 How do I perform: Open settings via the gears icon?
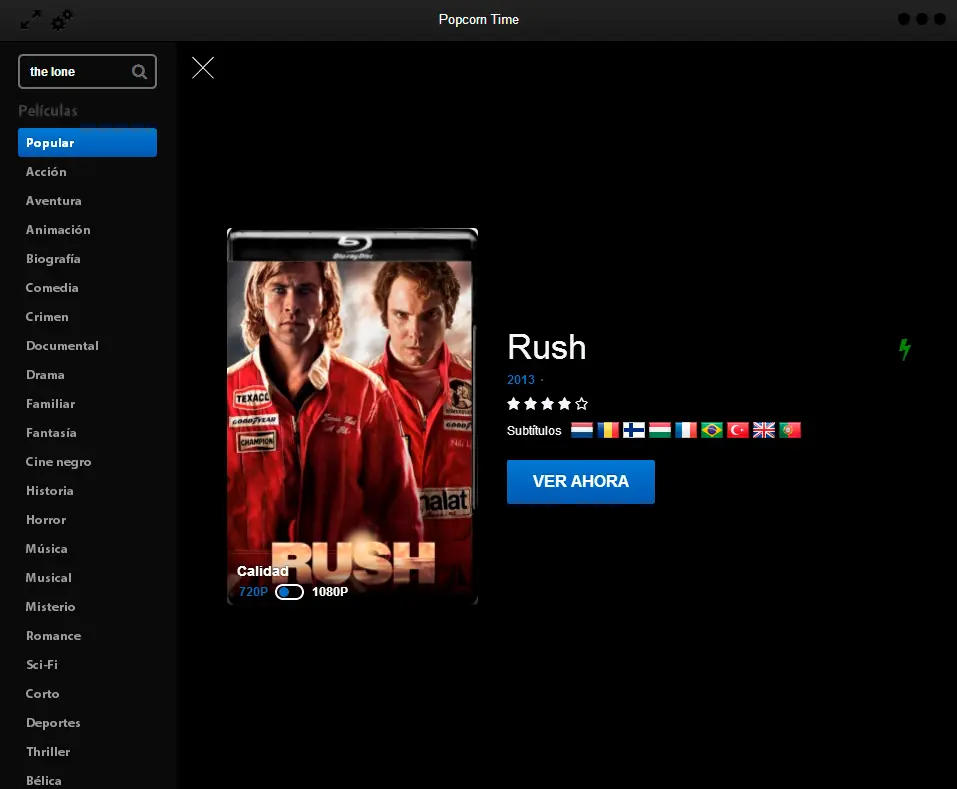click(x=62, y=20)
